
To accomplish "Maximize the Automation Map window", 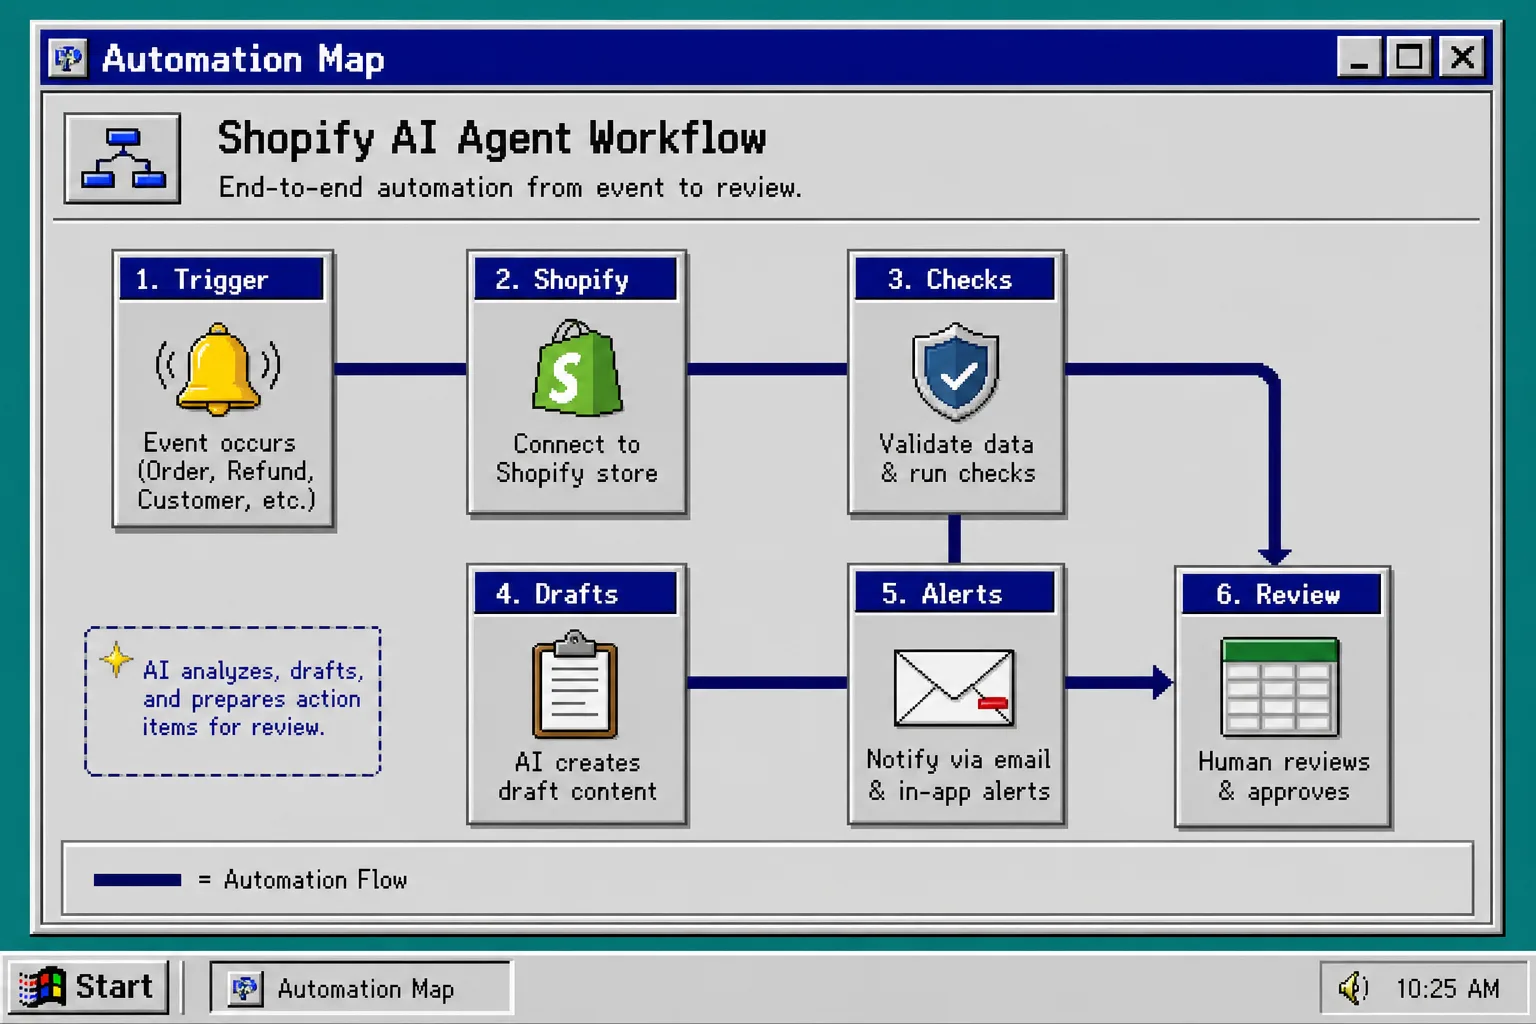I will pyautogui.click(x=1410, y=57).
